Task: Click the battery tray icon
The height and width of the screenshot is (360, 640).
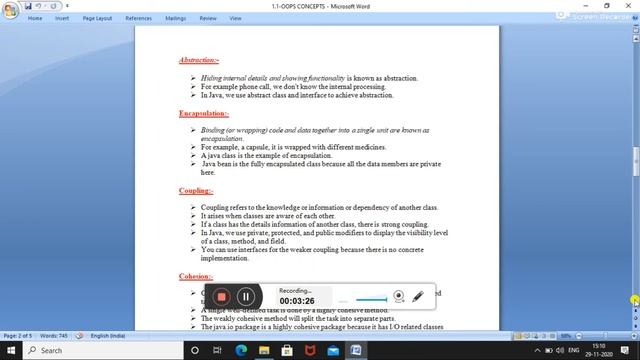Action: tap(549, 350)
